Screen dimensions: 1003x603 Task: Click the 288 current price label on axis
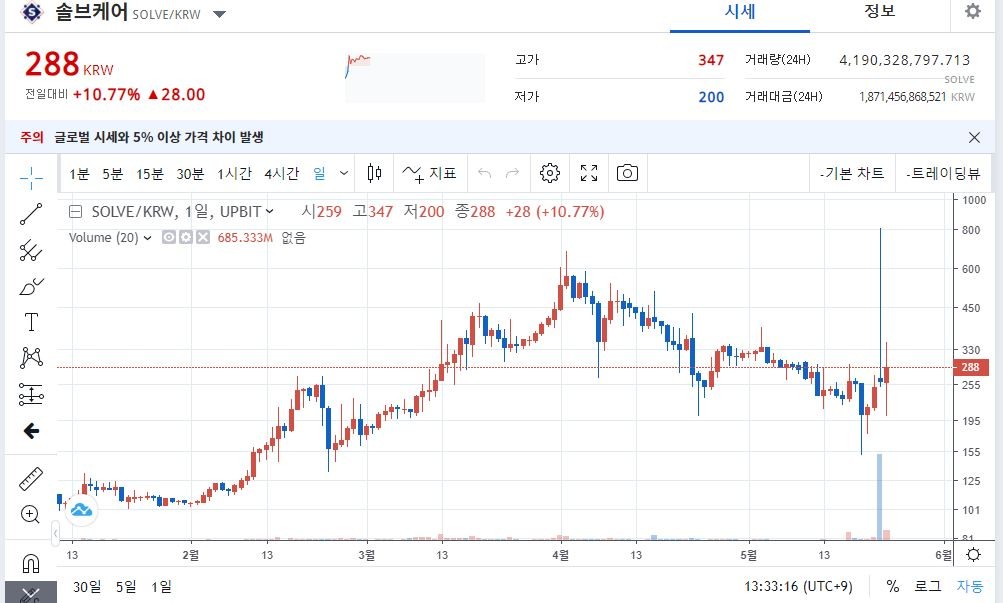point(970,367)
